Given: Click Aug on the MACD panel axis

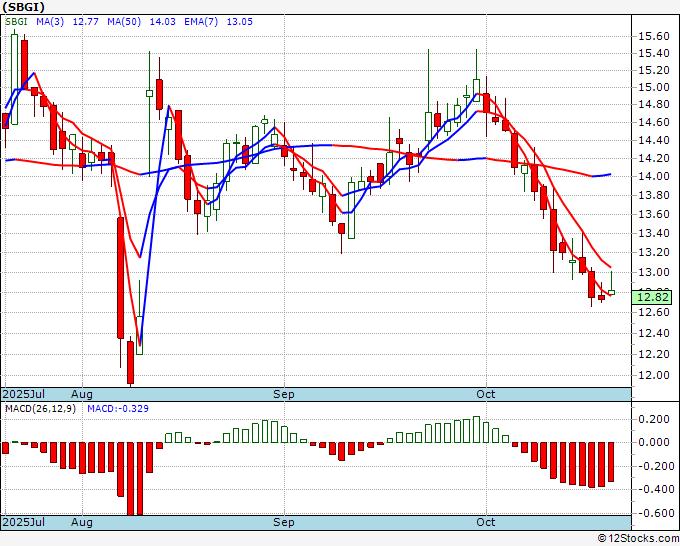Looking at the screenshot, I should [82, 522].
